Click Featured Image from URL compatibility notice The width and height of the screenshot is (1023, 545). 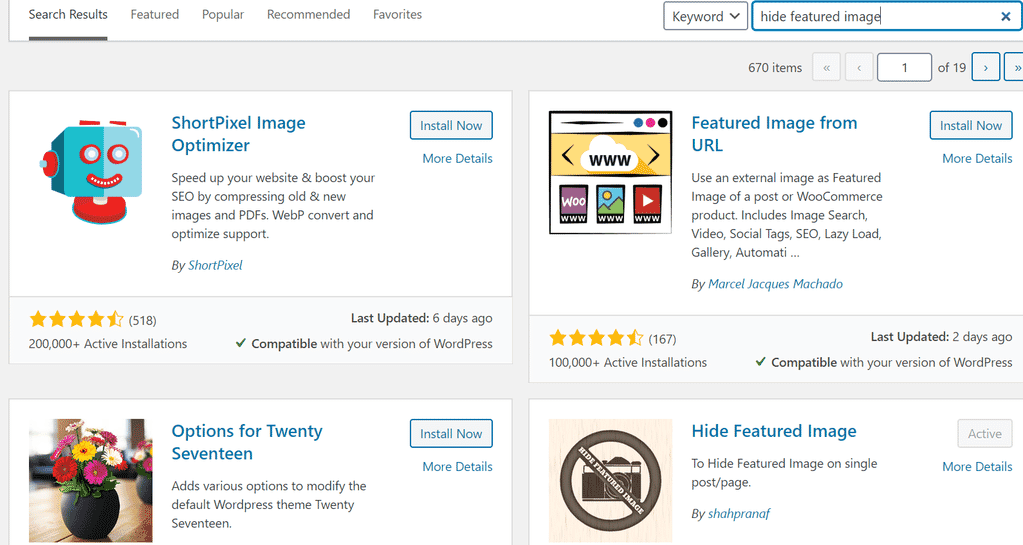tap(884, 363)
